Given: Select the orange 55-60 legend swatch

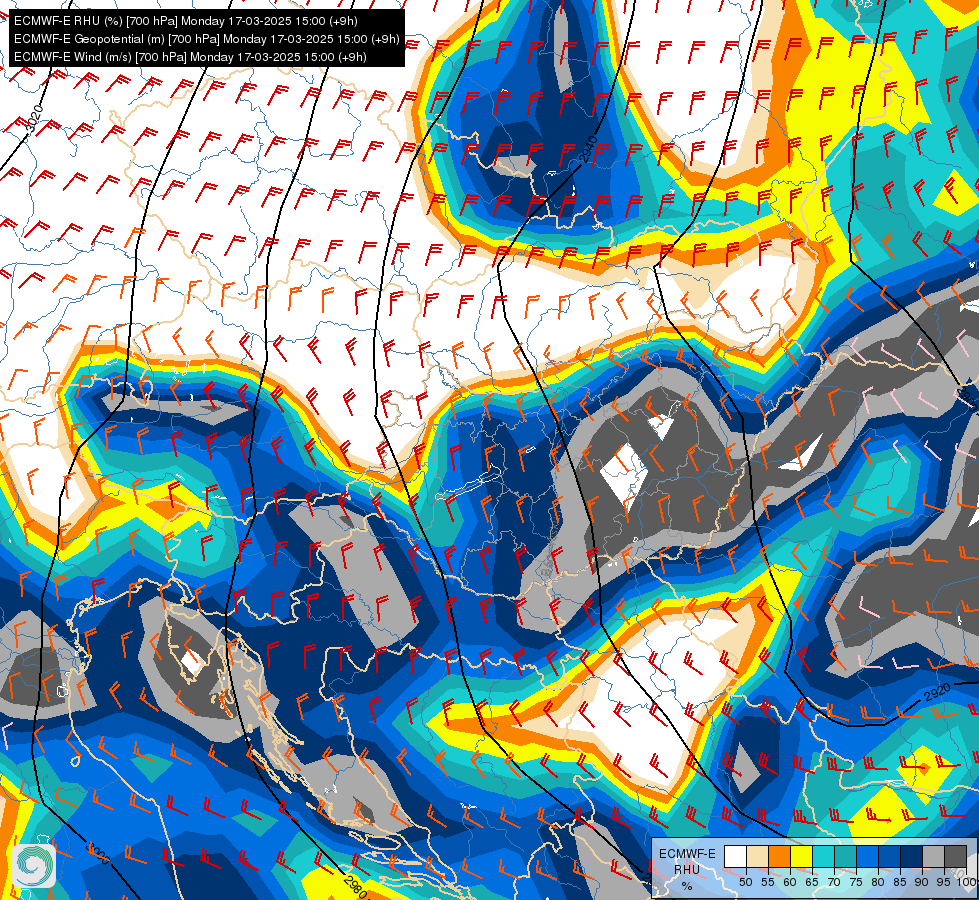Looking at the screenshot, I should pyautogui.click(x=780, y=856).
